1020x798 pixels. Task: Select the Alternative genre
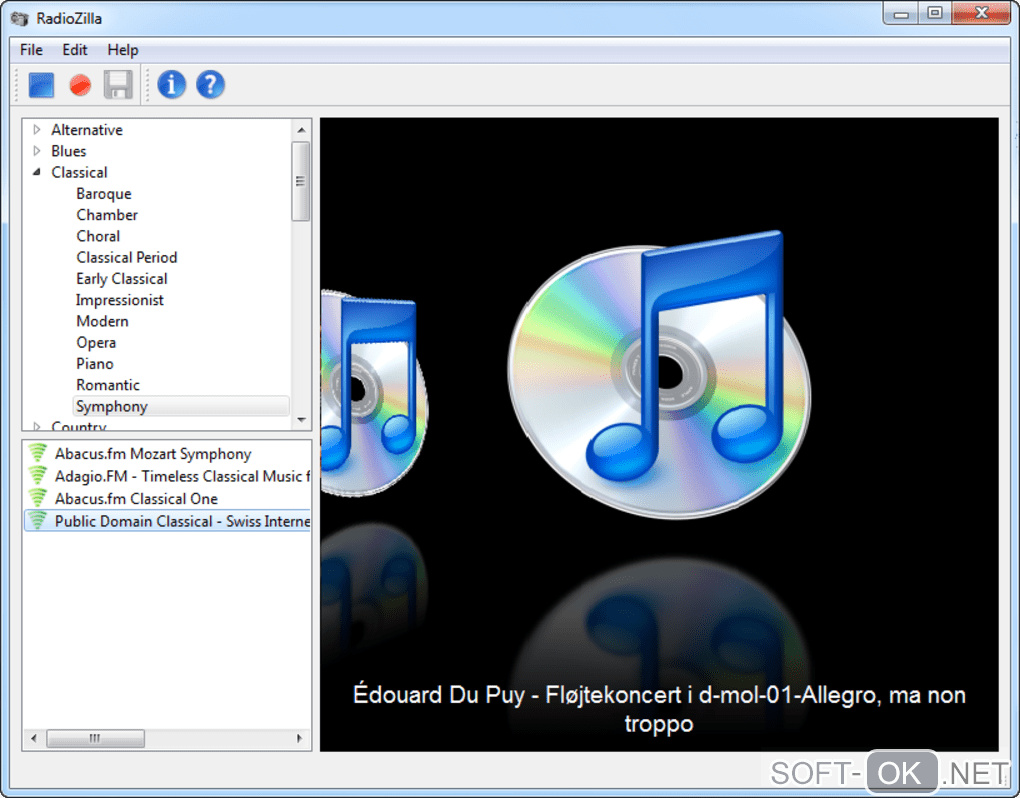(x=87, y=129)
